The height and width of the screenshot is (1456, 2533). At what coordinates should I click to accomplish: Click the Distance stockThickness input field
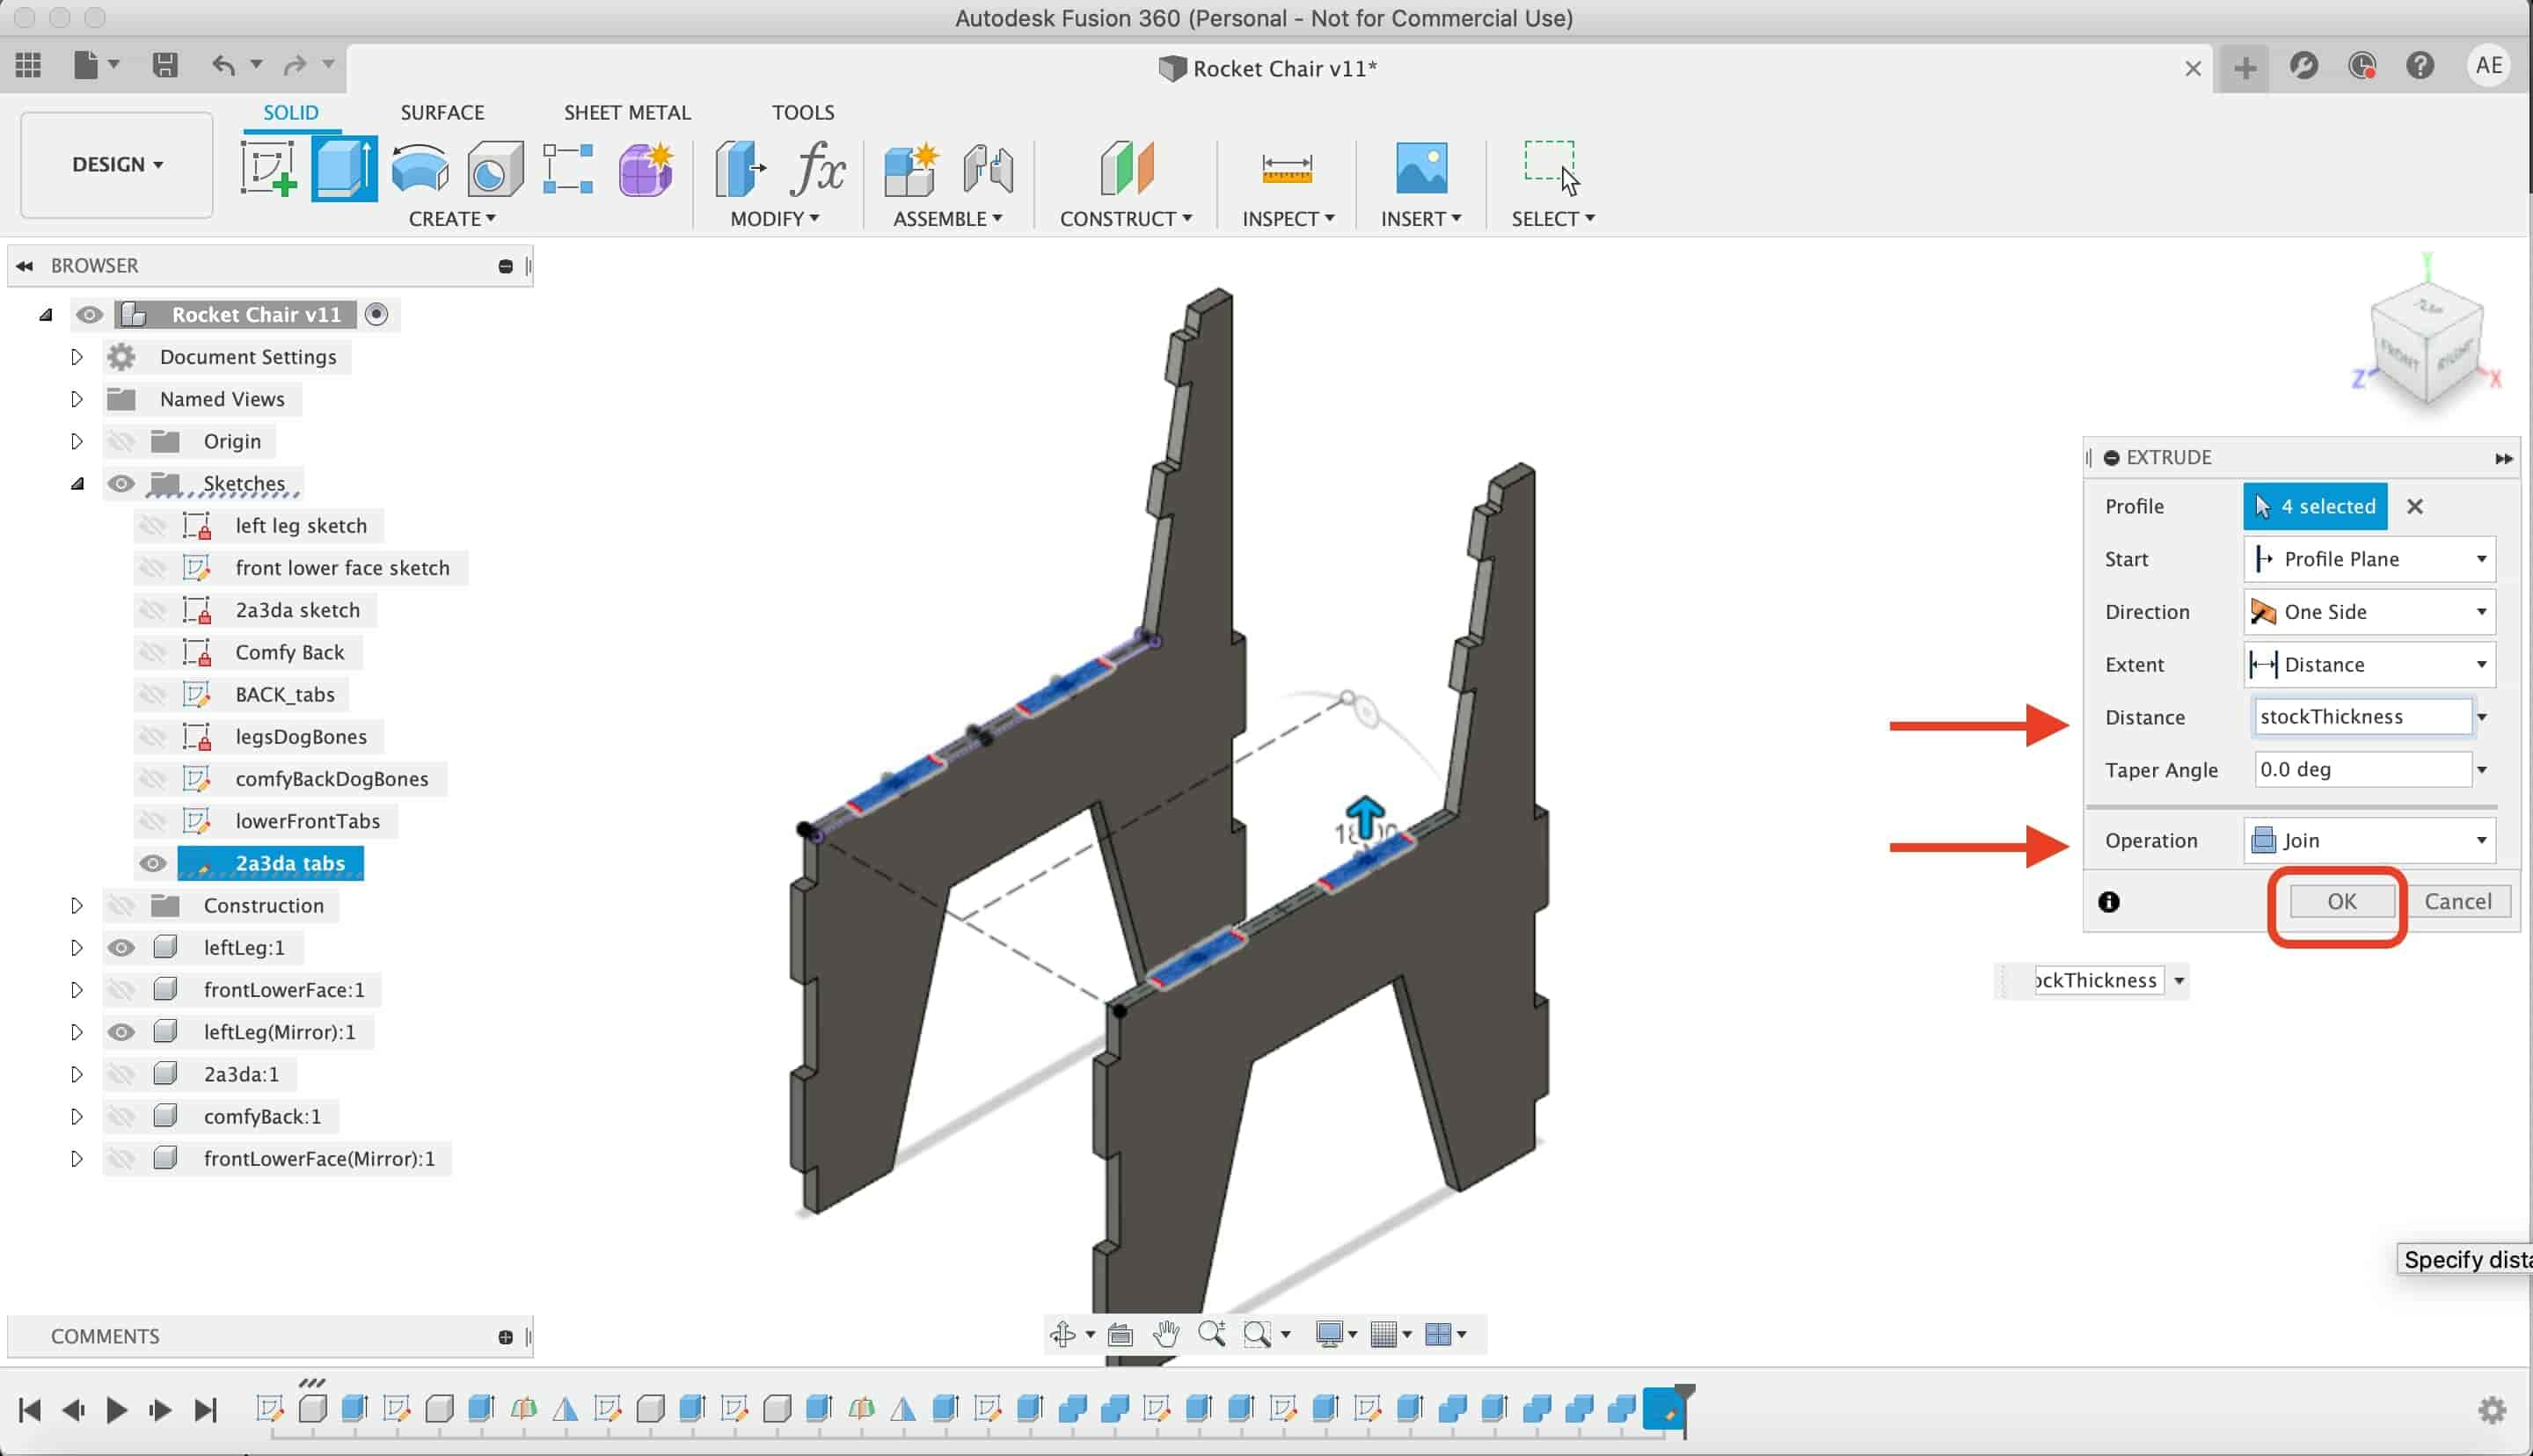pos(2363,717)
